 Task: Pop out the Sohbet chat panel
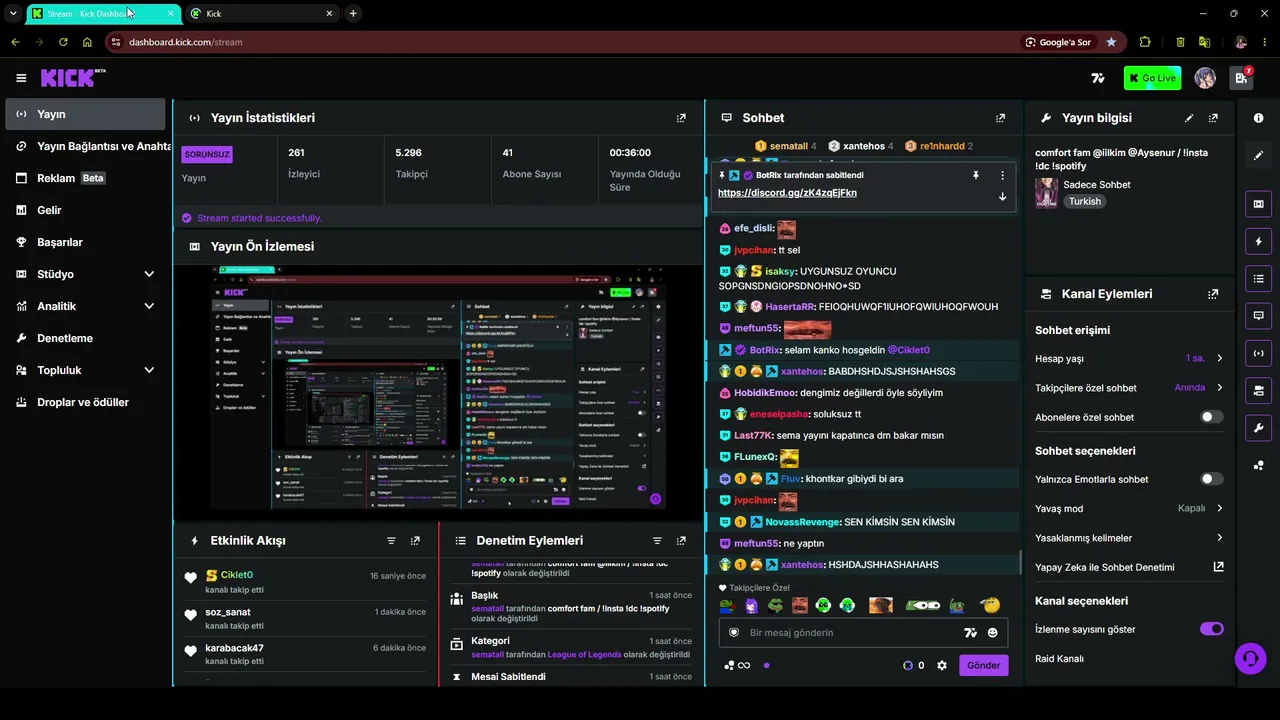tap(1000, 118)
